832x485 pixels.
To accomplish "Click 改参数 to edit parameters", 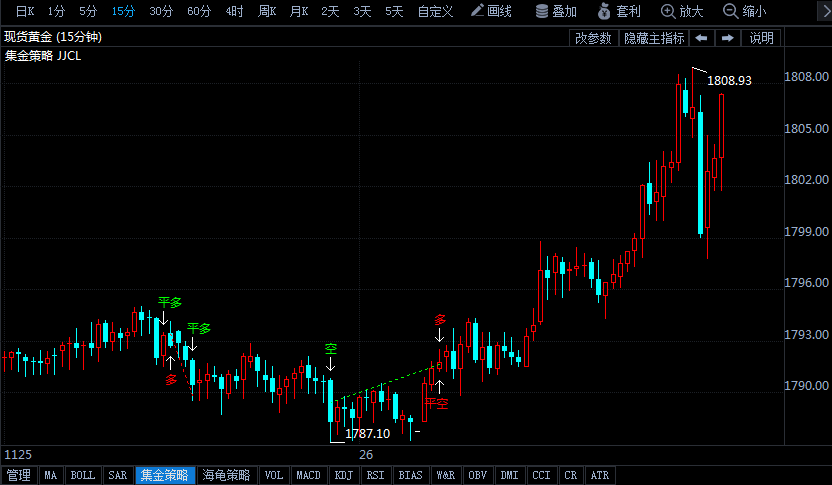I will 593,38.
